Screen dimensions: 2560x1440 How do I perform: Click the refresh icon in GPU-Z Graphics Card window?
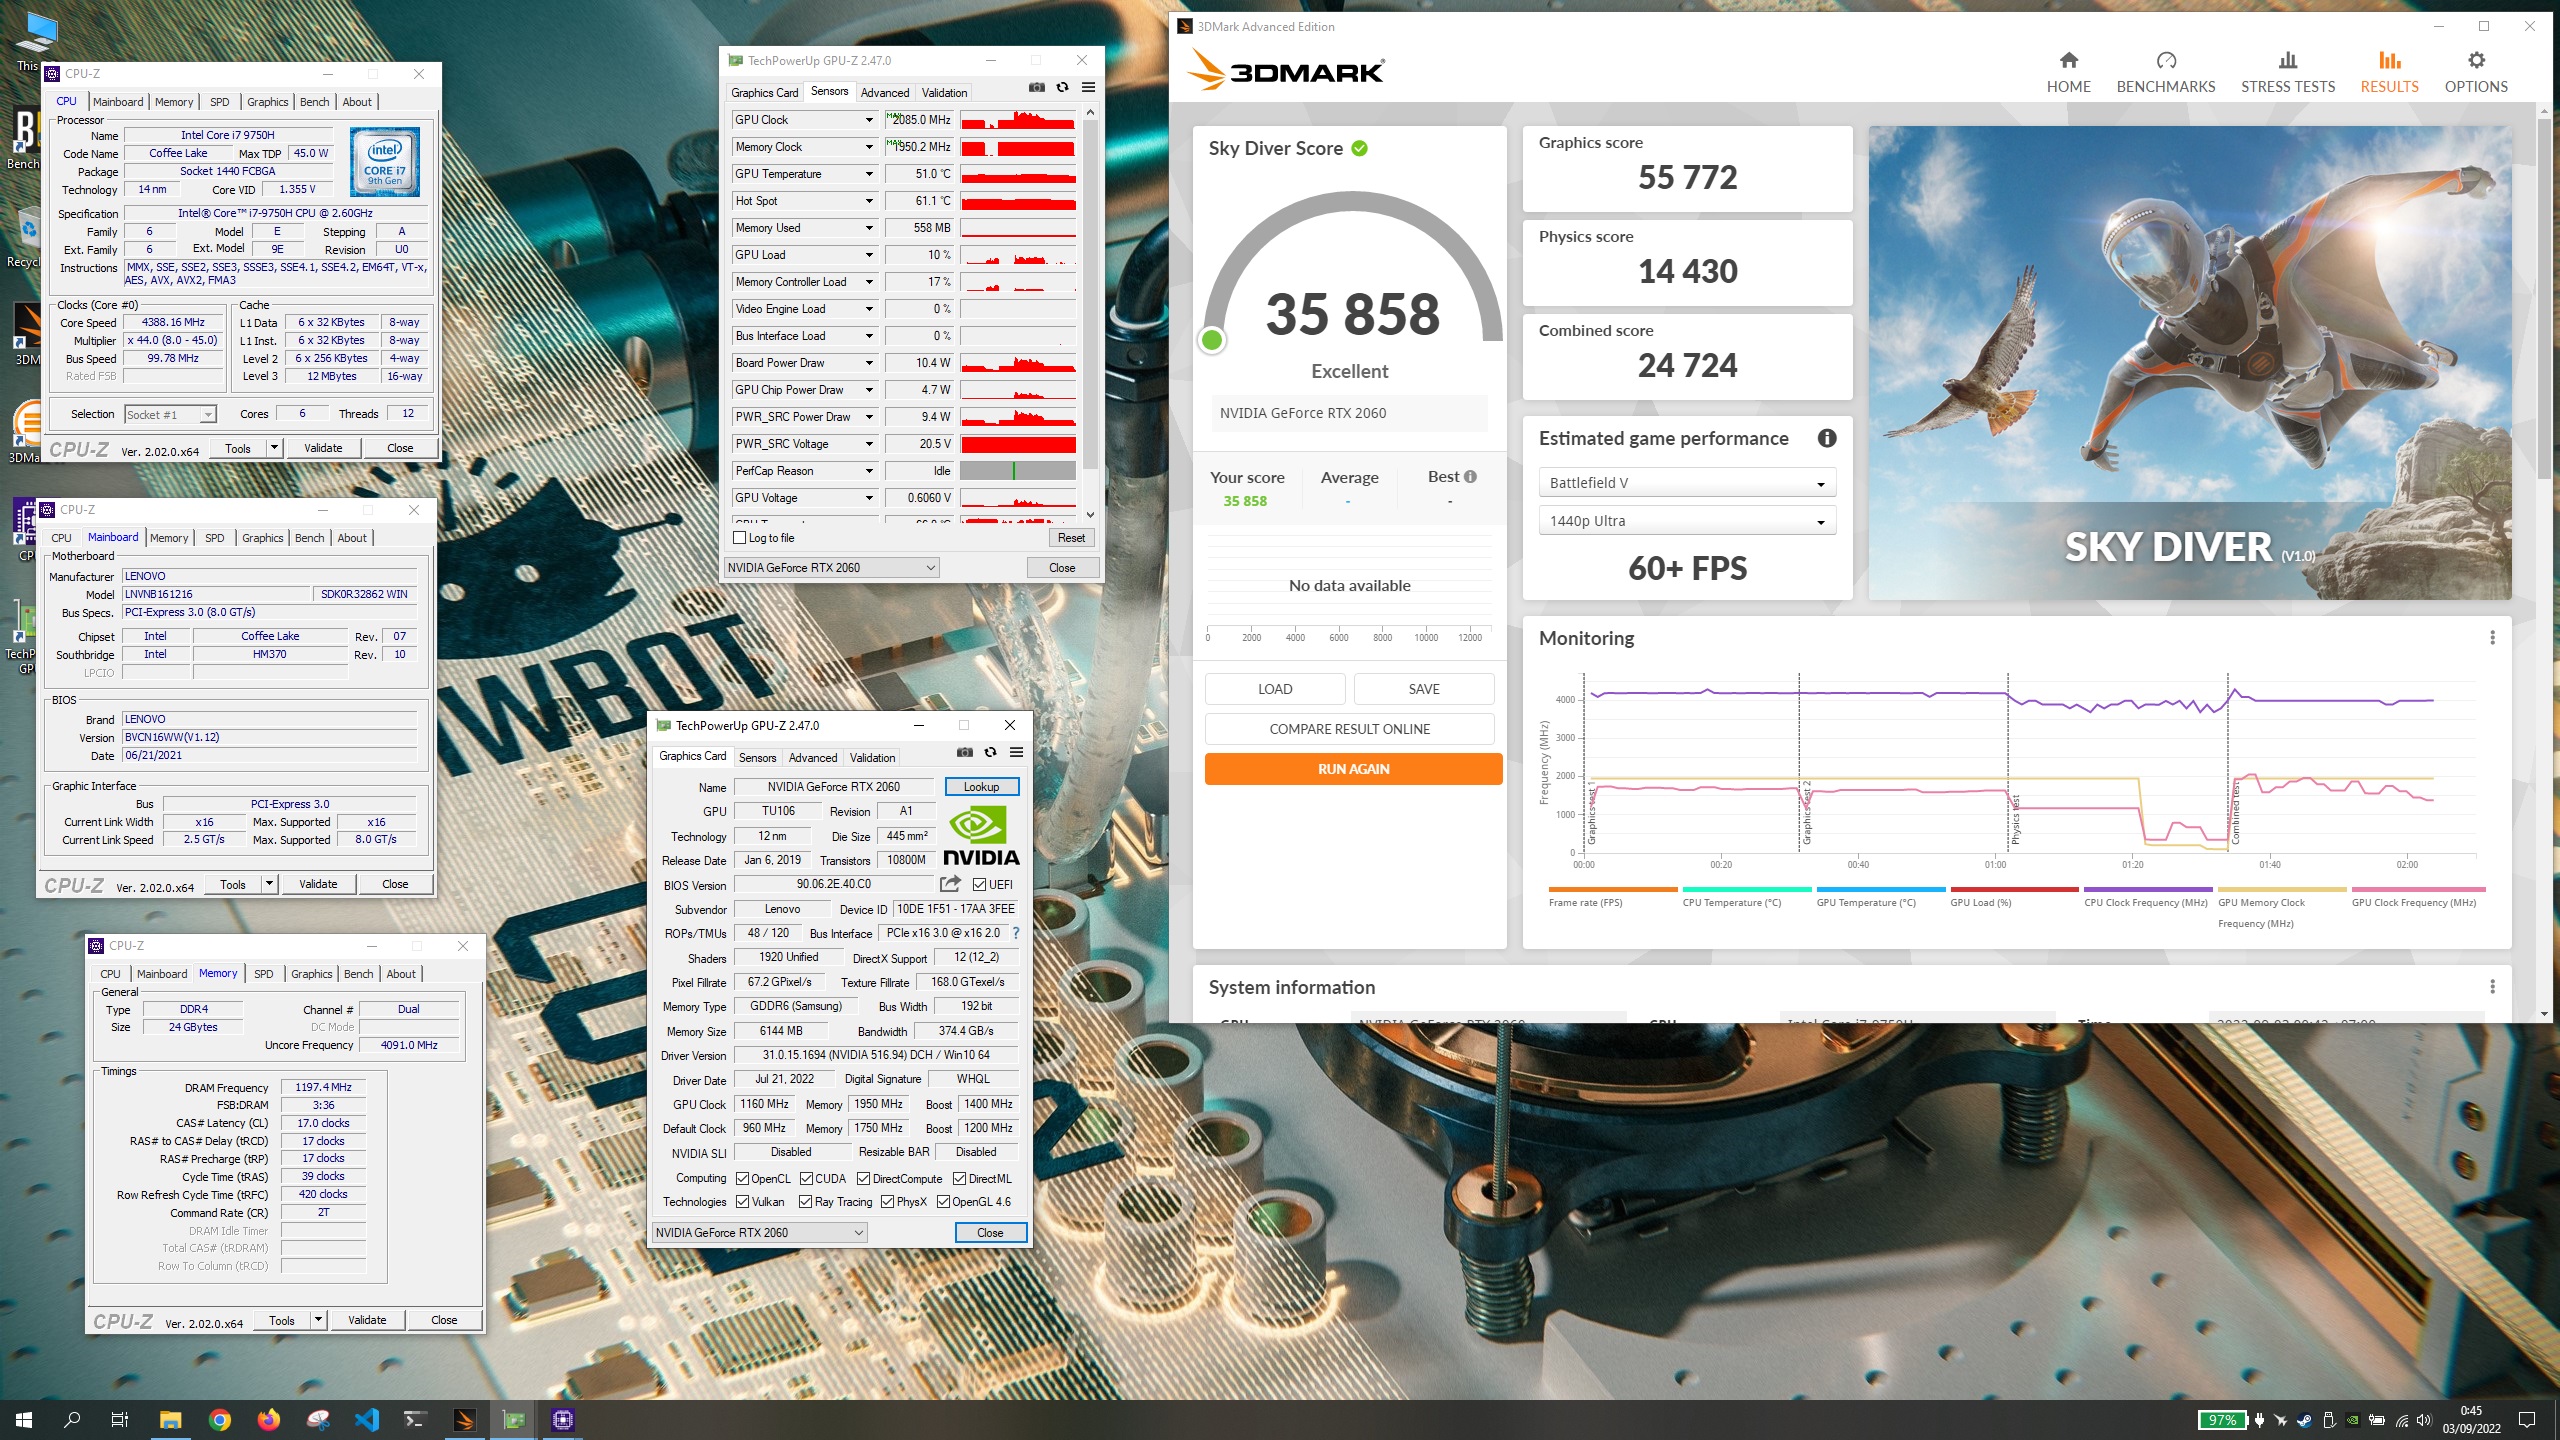(990, 753)
